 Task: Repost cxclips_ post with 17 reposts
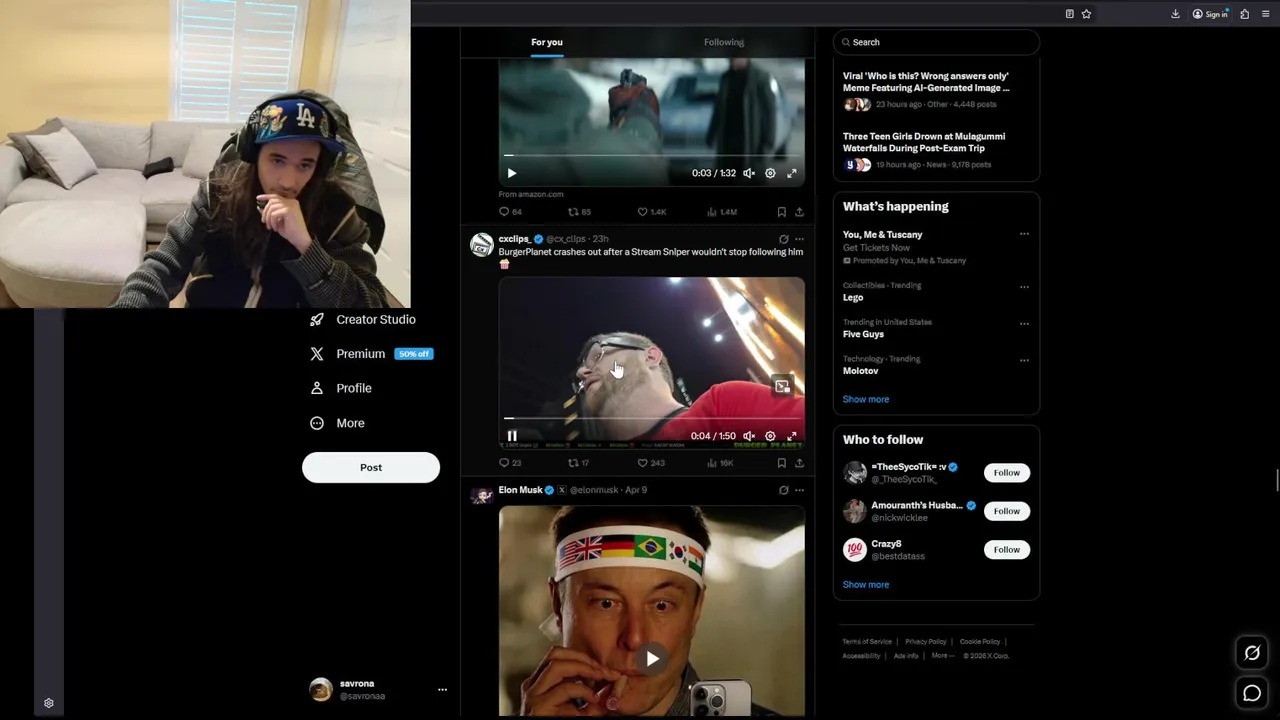[x=578, y=463]
